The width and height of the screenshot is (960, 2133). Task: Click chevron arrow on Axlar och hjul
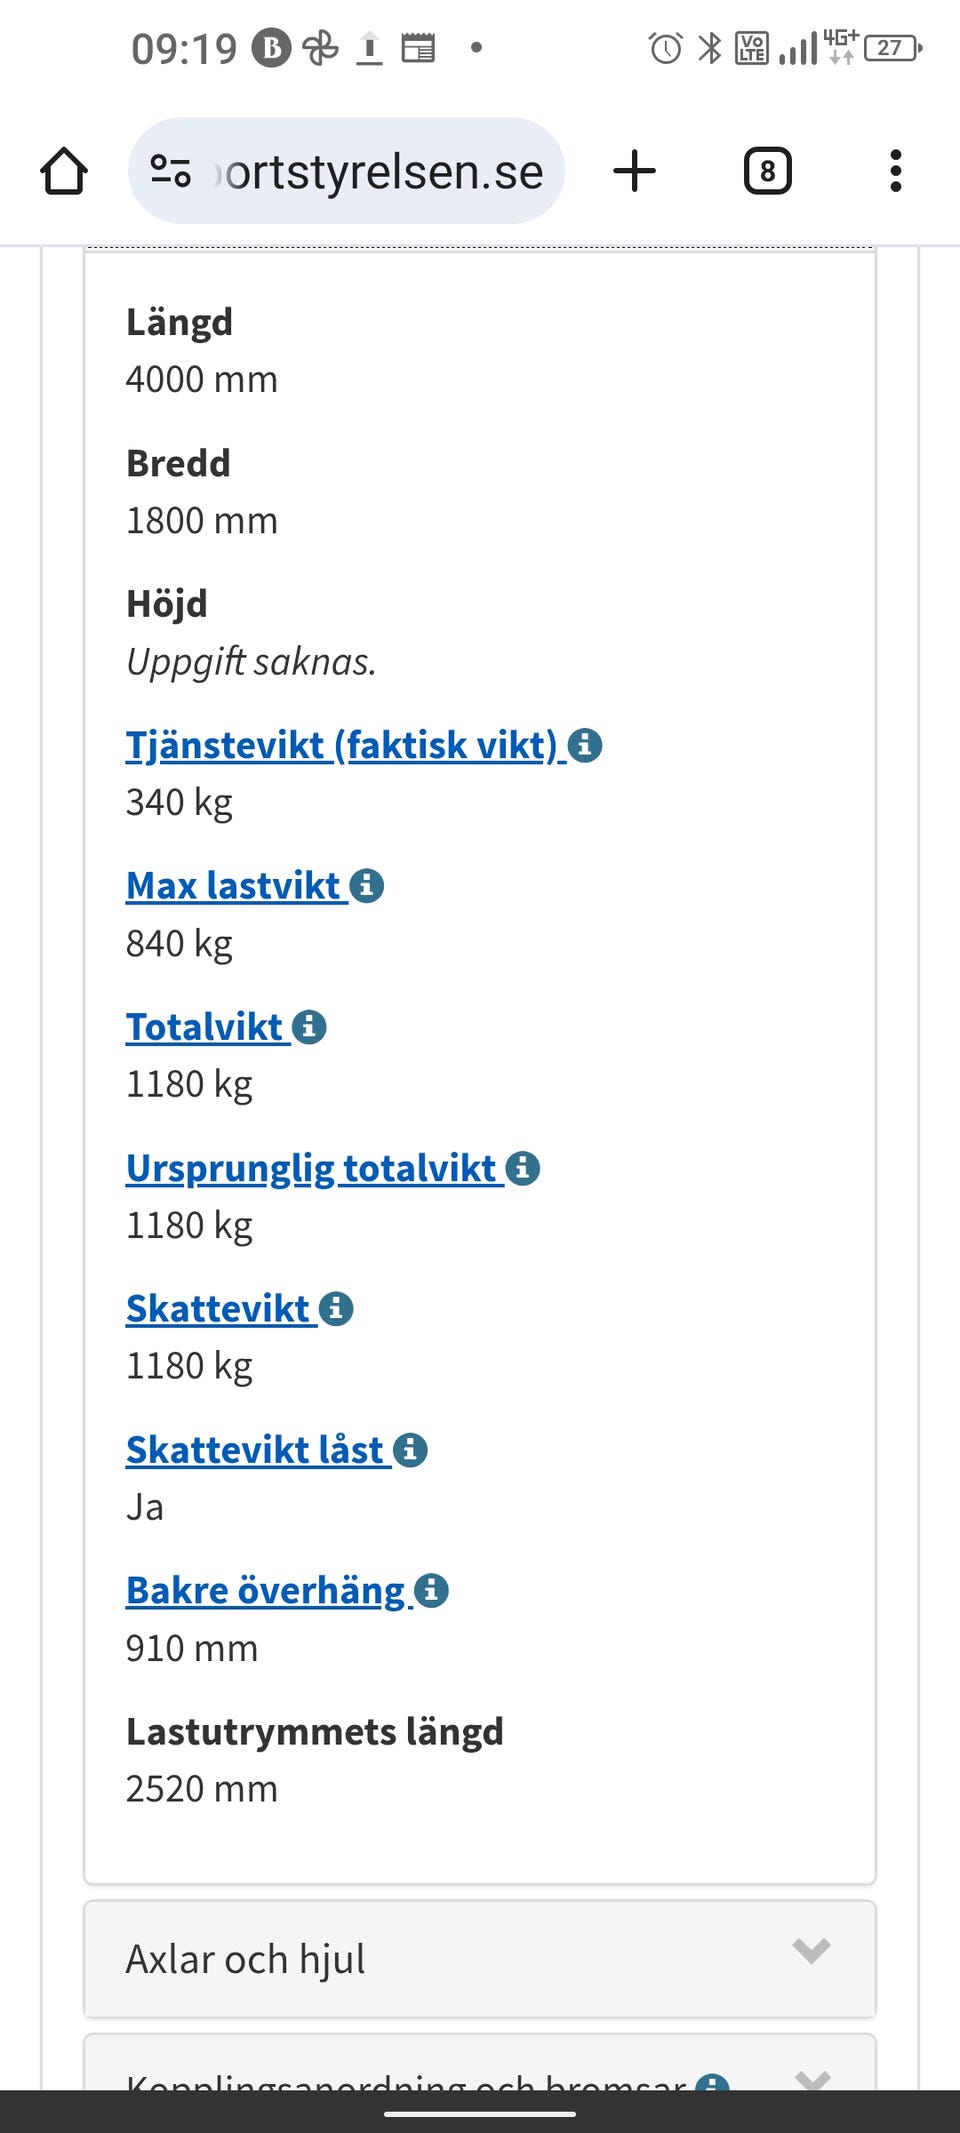pos(811,1950)
